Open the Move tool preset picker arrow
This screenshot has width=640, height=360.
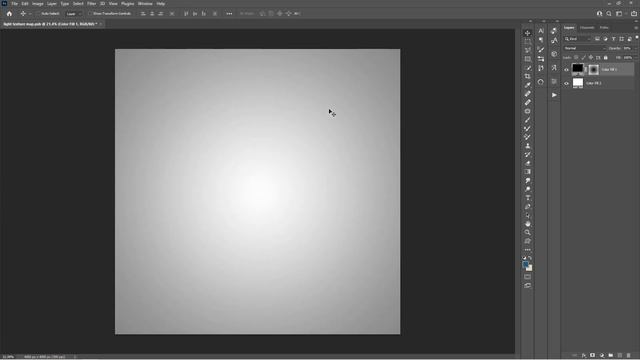click(x=30, y=14)
